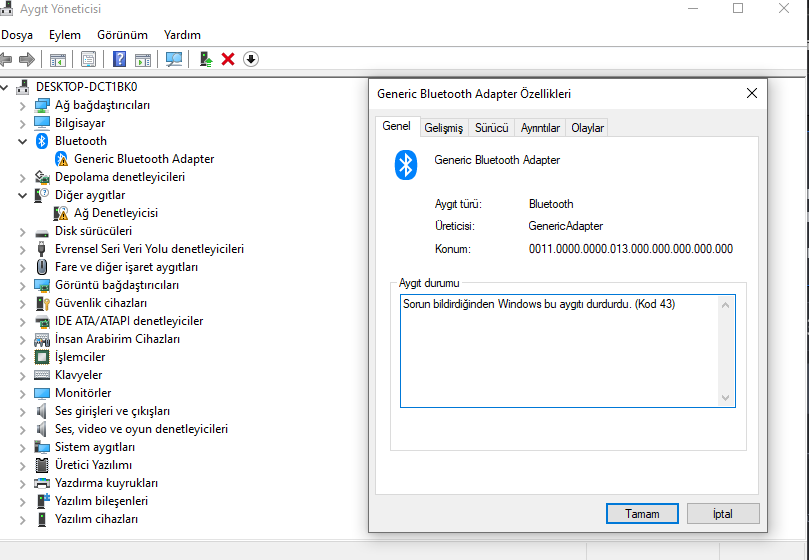Open the Yardım menu
Image resolution: width=809 pixels, height=560 pixels.
click(x=182, y=35)
